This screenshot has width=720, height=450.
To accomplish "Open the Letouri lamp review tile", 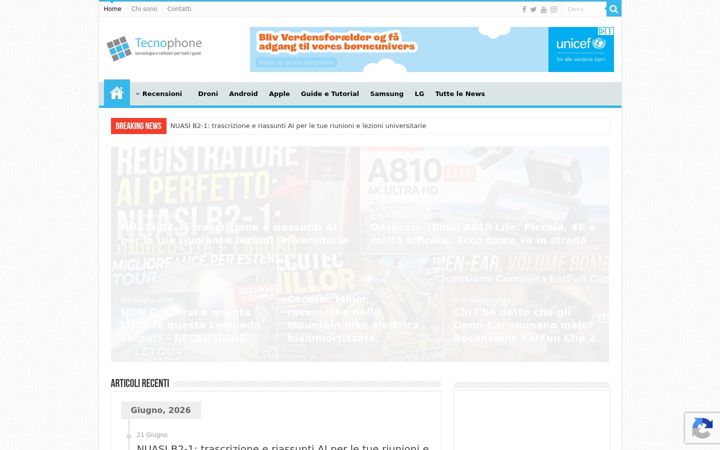I will coord(193,308).
